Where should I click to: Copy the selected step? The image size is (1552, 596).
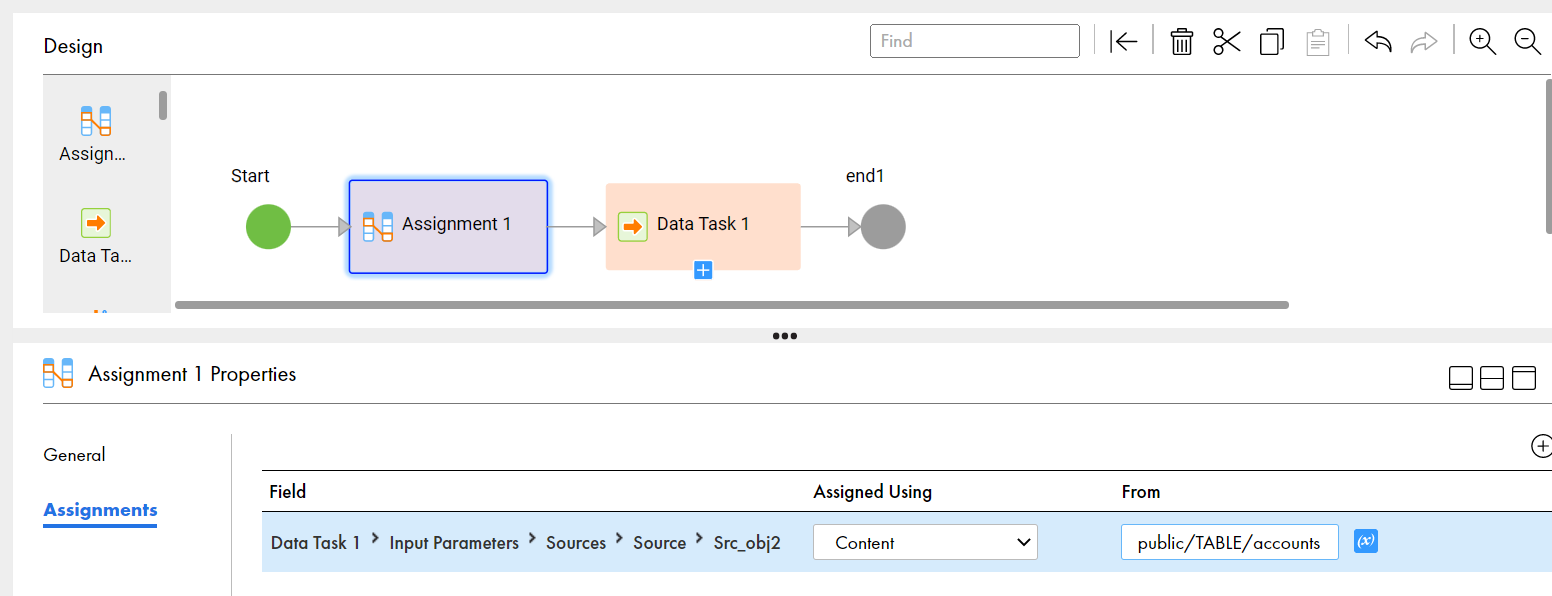(1272, 41)
